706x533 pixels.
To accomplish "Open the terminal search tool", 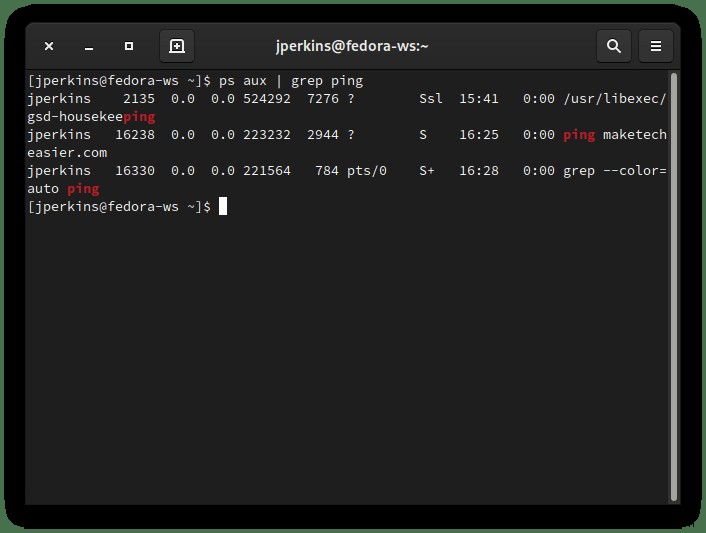I will (614, 46).
